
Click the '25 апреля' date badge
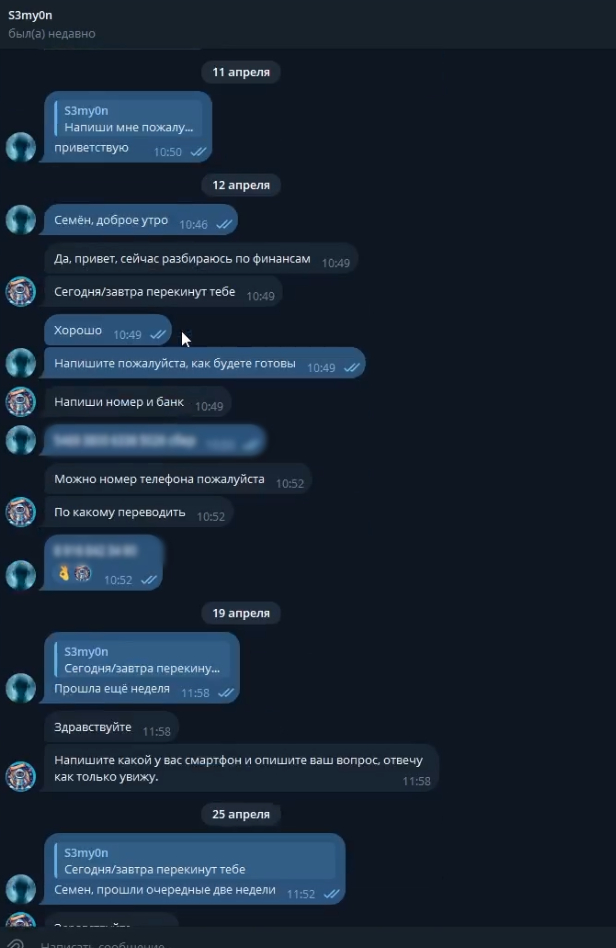click(x=241, y=814)
